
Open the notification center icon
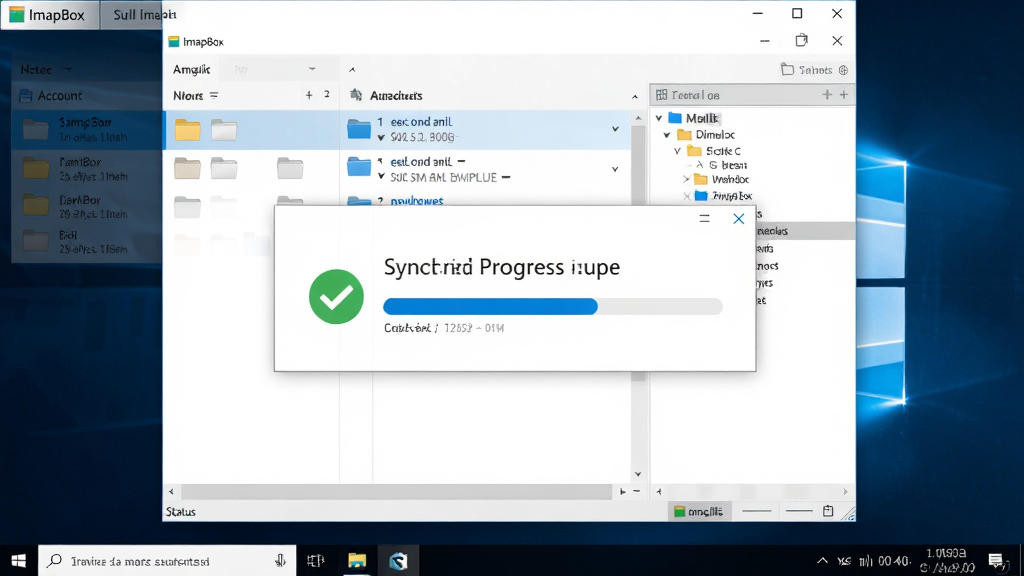point(996,560)
